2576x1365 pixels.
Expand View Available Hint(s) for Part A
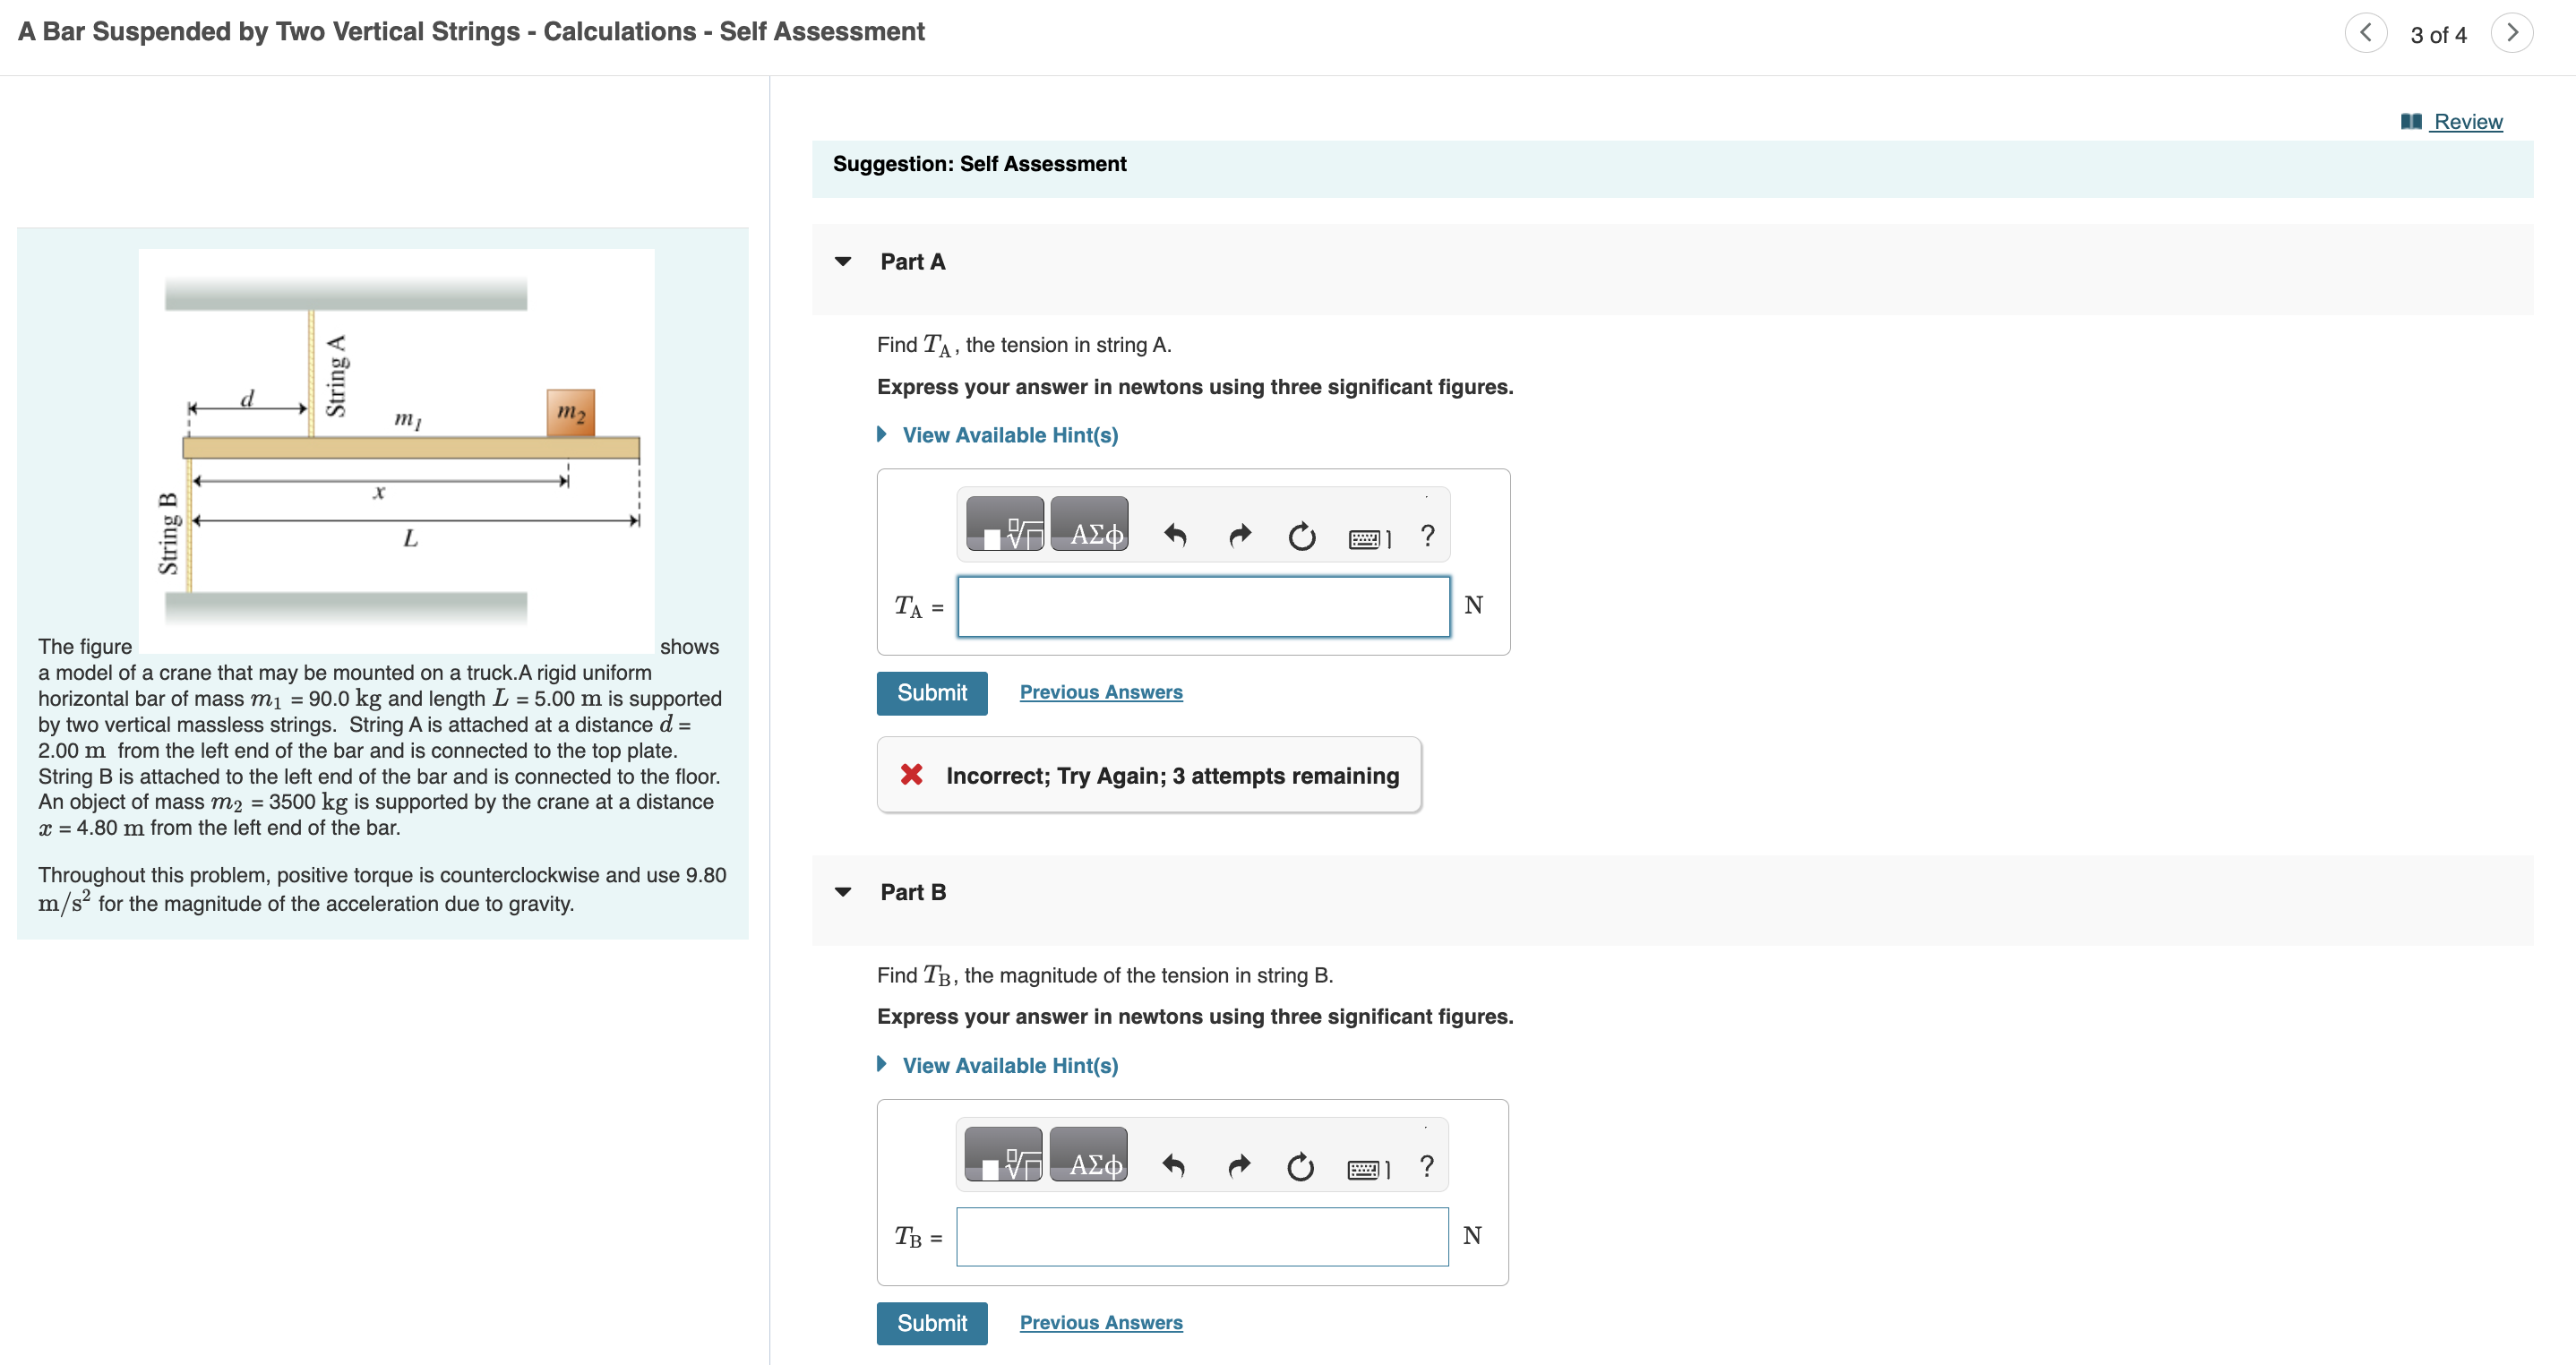tap(1009, 435)
